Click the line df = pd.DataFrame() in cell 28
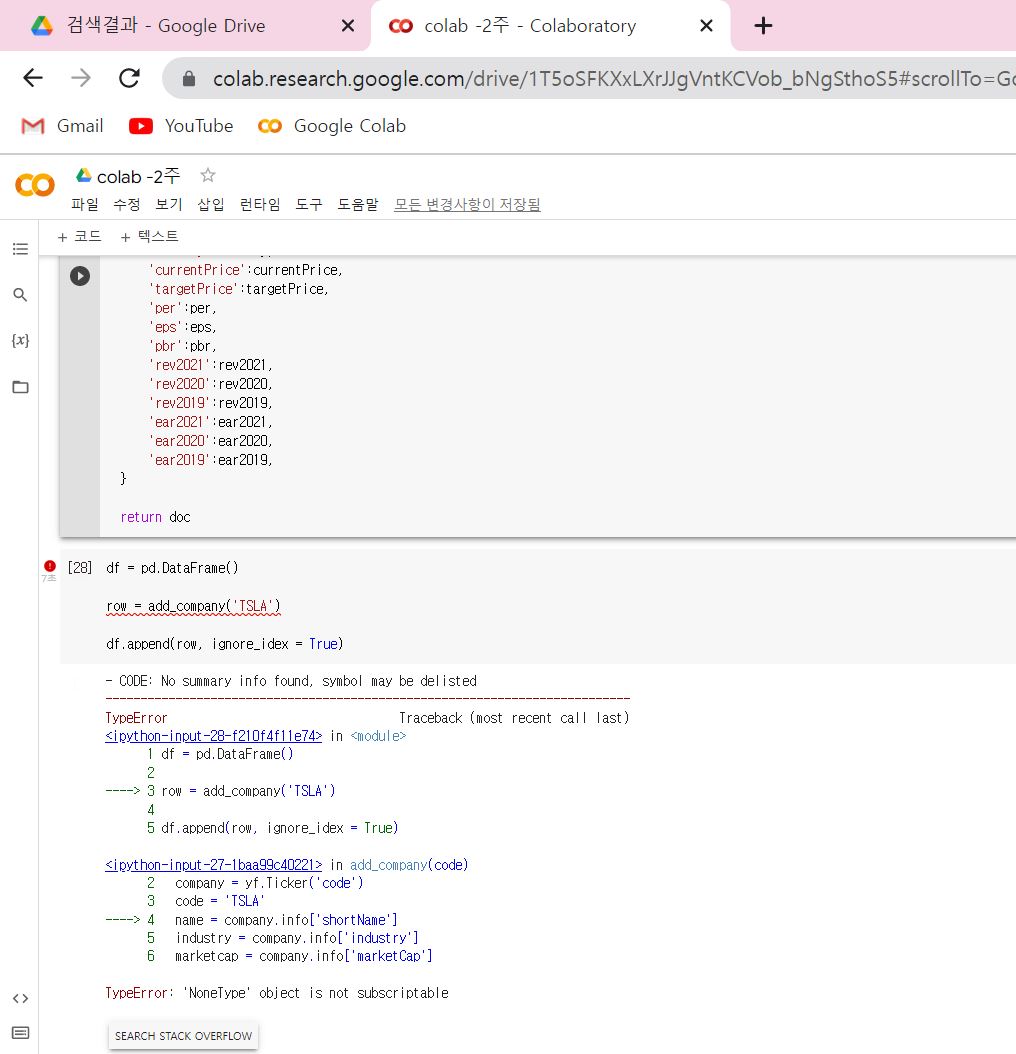The width and height of the screenshot is (1016, 1054). coord(172,568)
